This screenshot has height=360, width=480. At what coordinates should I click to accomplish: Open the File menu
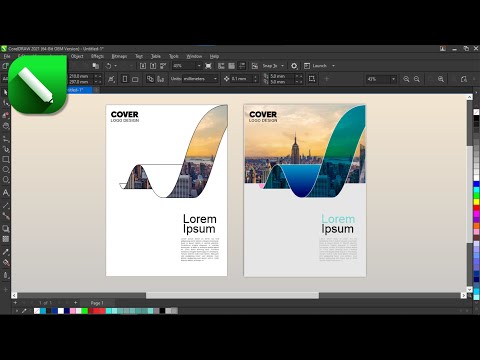pyautogui.click(x=7, y=56)
